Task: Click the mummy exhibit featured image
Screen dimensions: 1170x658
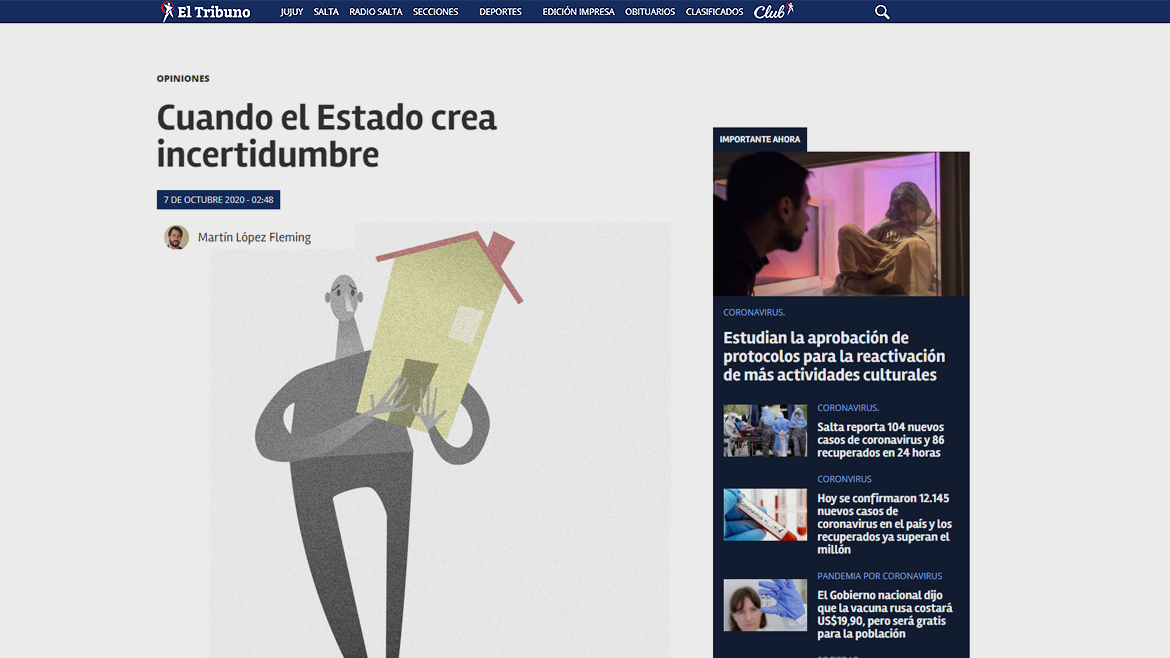Action: [x=841, y=223]
